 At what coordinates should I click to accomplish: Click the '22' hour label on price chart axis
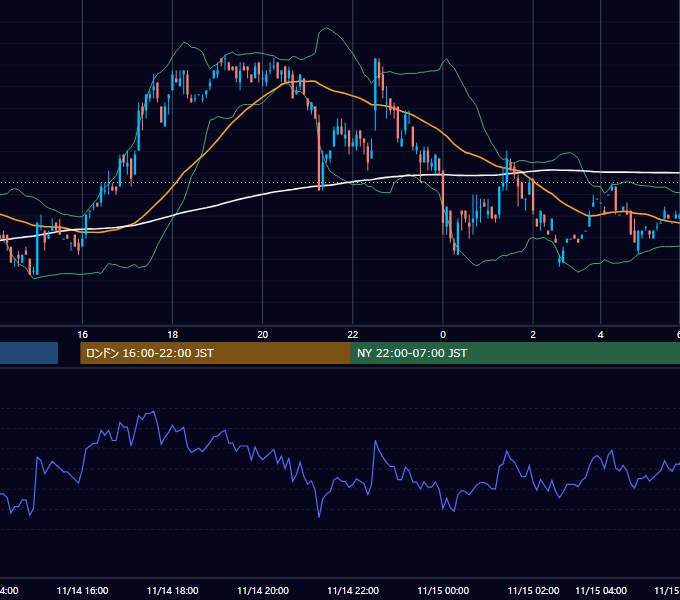point(353,335)
